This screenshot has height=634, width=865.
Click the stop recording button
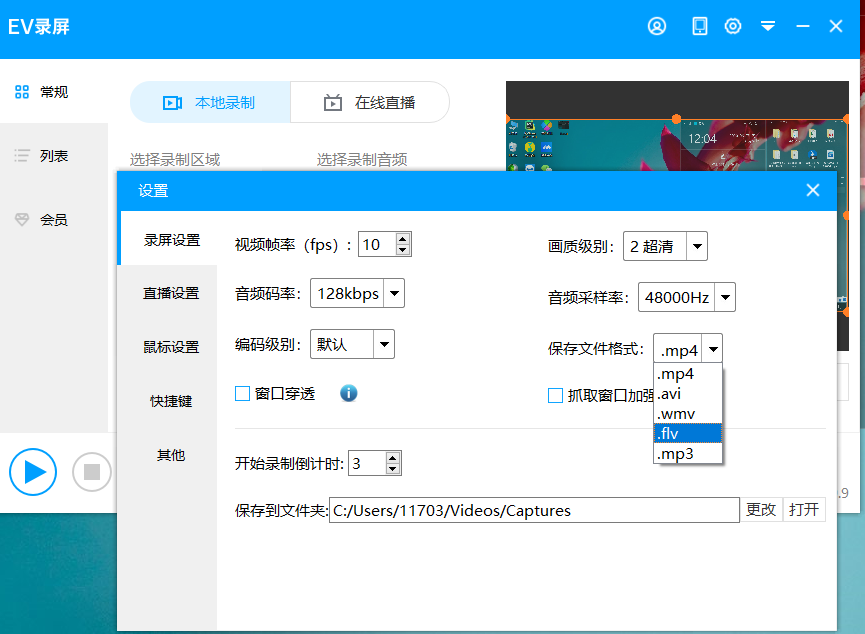(x=91, y=472)
